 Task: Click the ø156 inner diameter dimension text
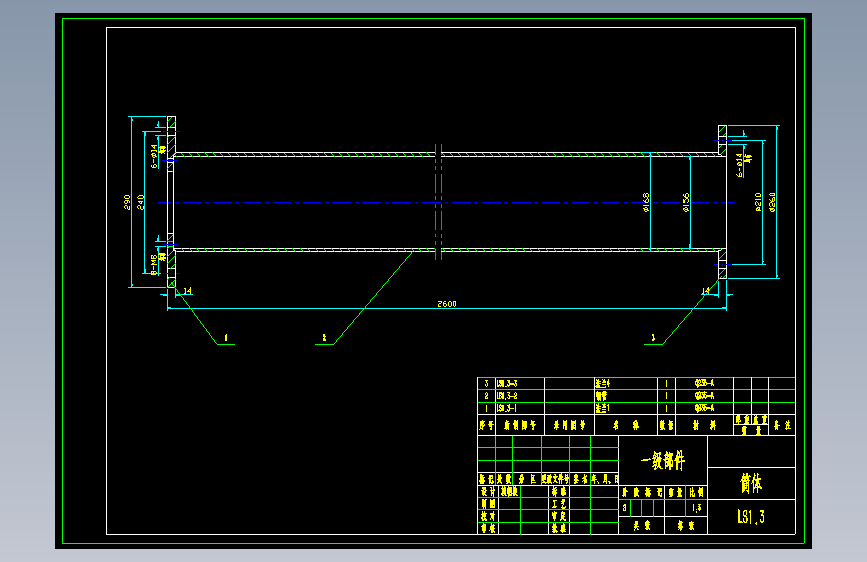coord(686,202)
